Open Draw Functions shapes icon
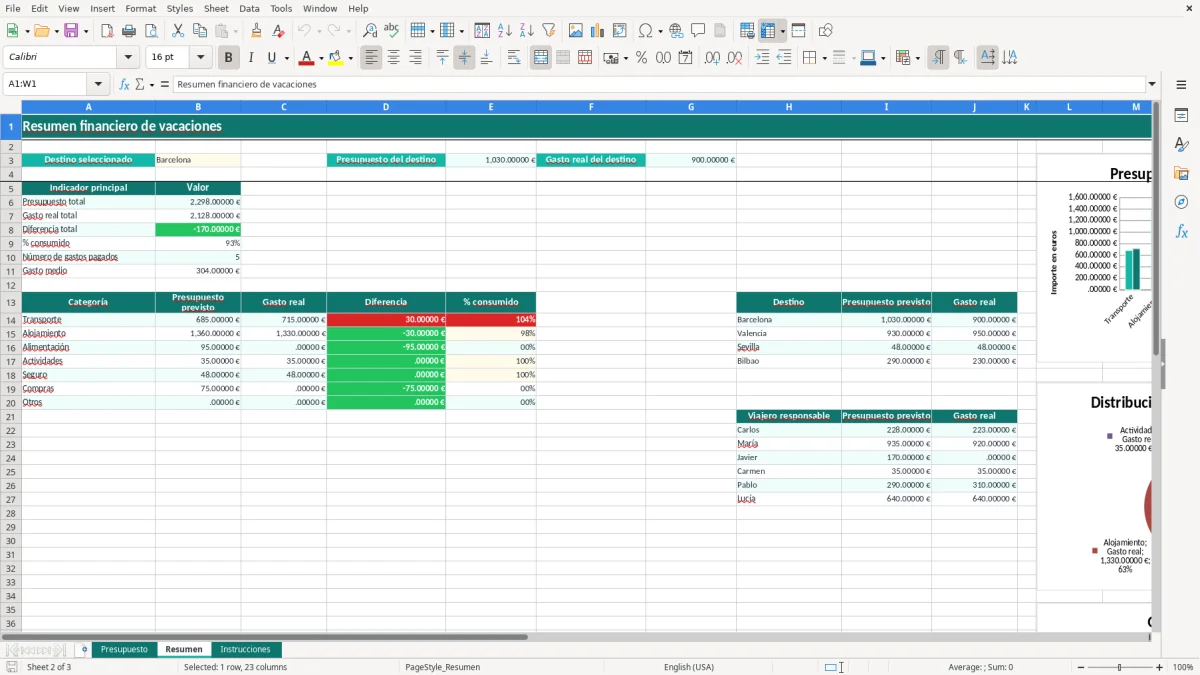The height and width of the screenshot is (675, 1200). (826, 31)
